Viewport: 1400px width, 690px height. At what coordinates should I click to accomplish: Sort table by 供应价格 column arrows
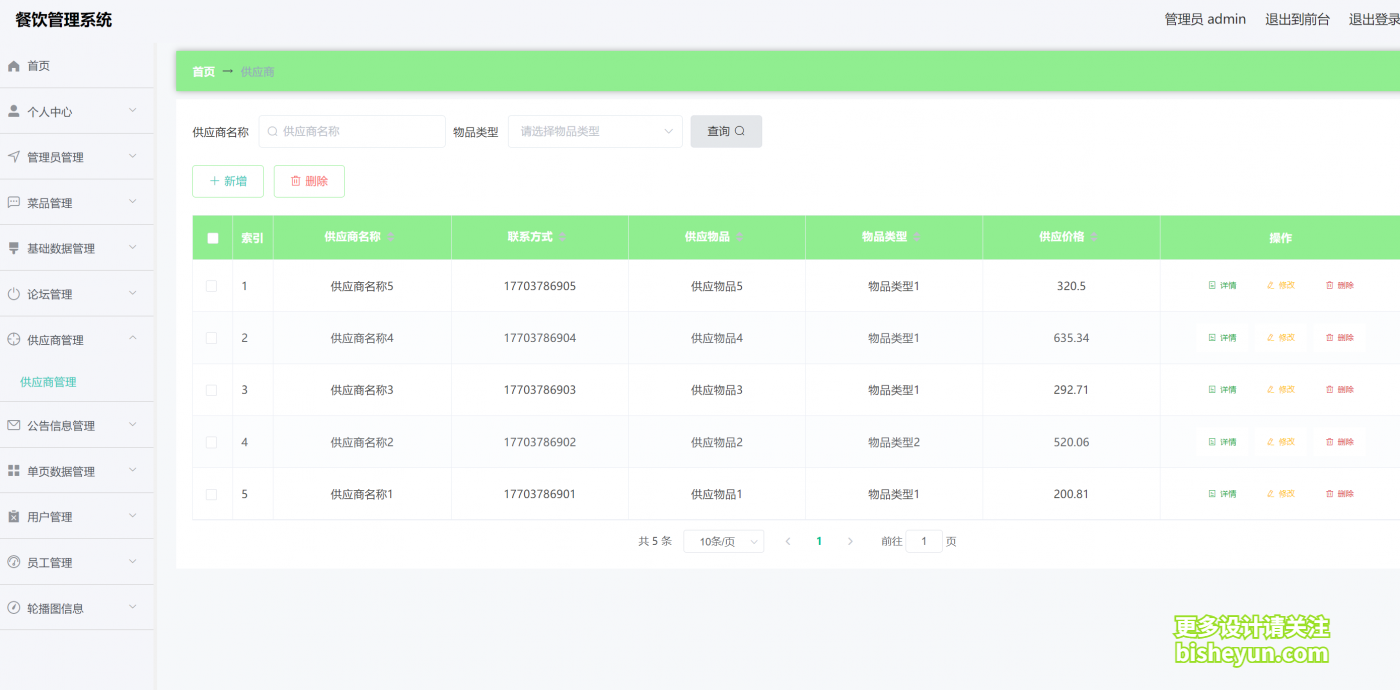pyautogui.click(x=1094, y=237)
